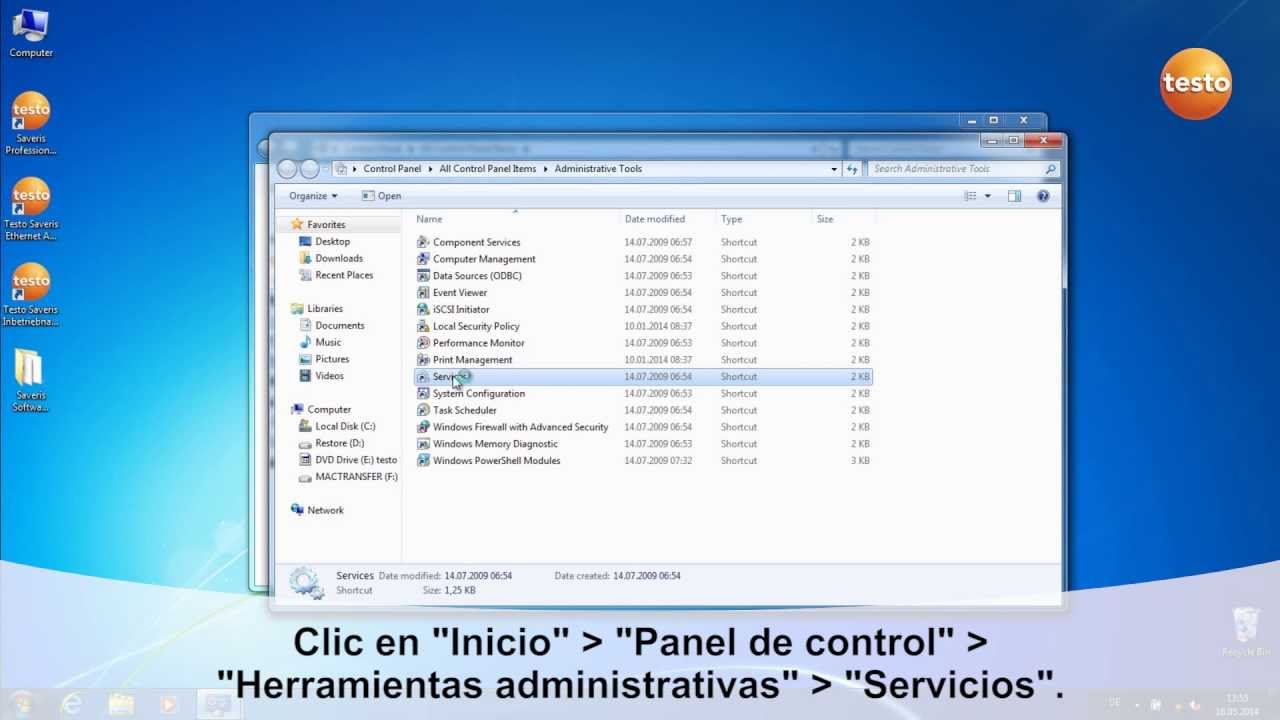The image size is (1280, 720).
Task: Click the Explorer Back arrow button
Action: click(288, 169)
